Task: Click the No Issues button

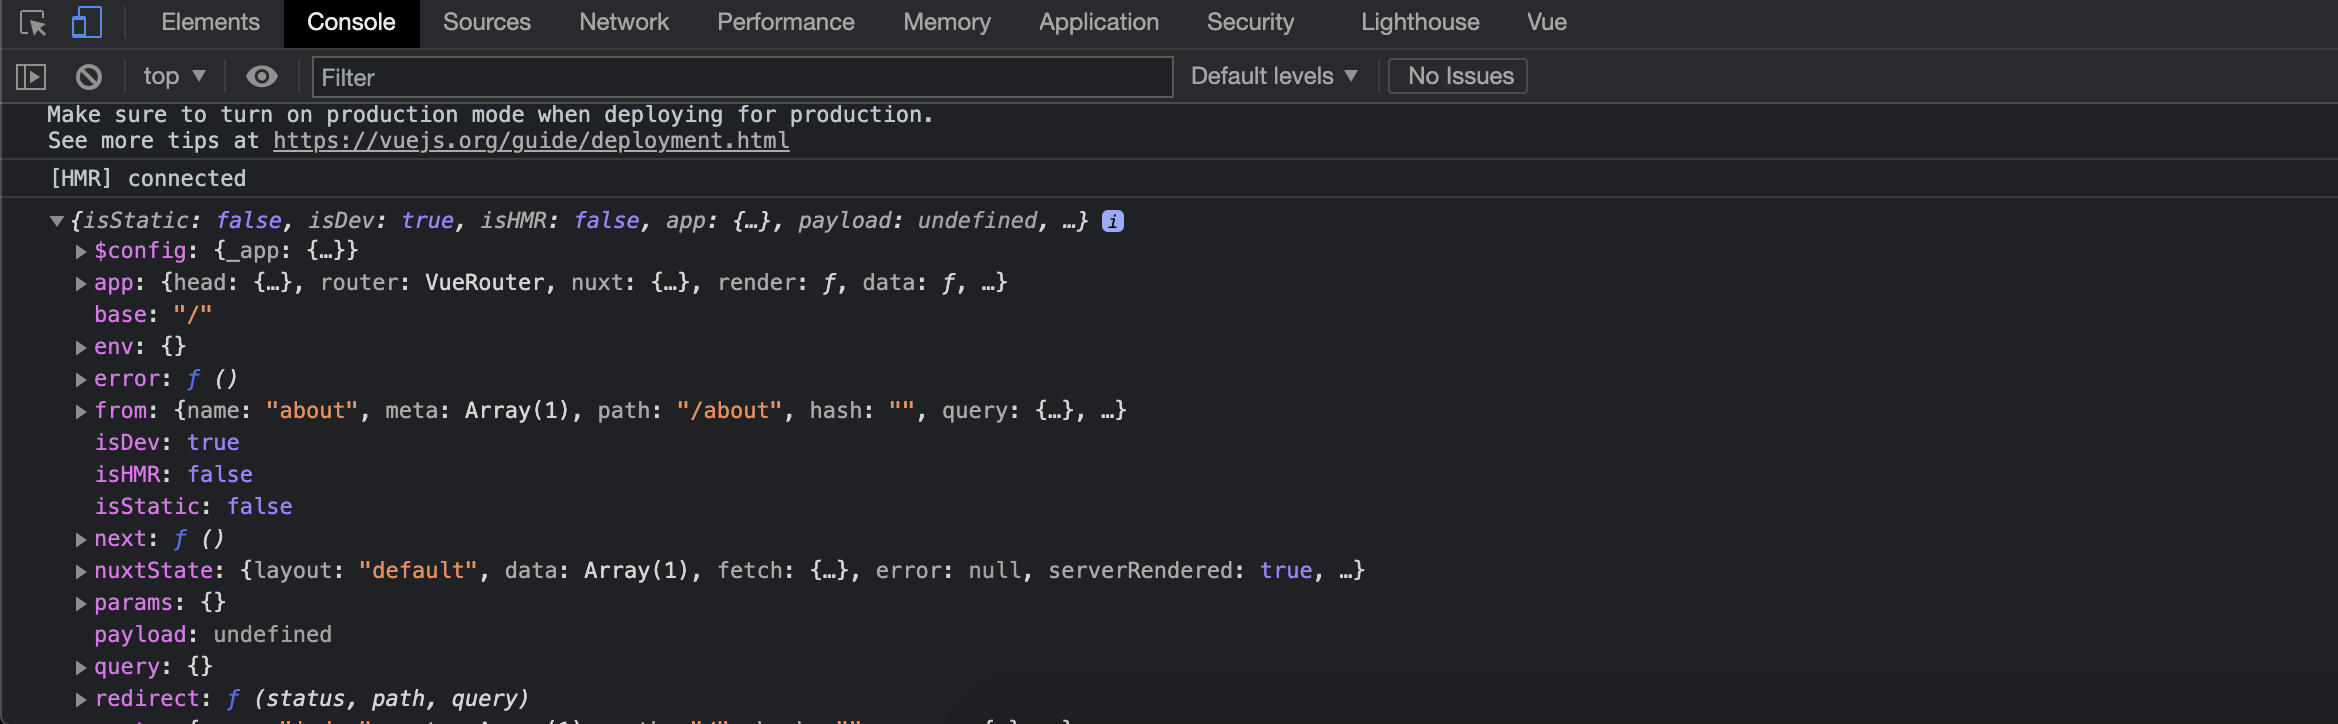Action: (1458, 76)
